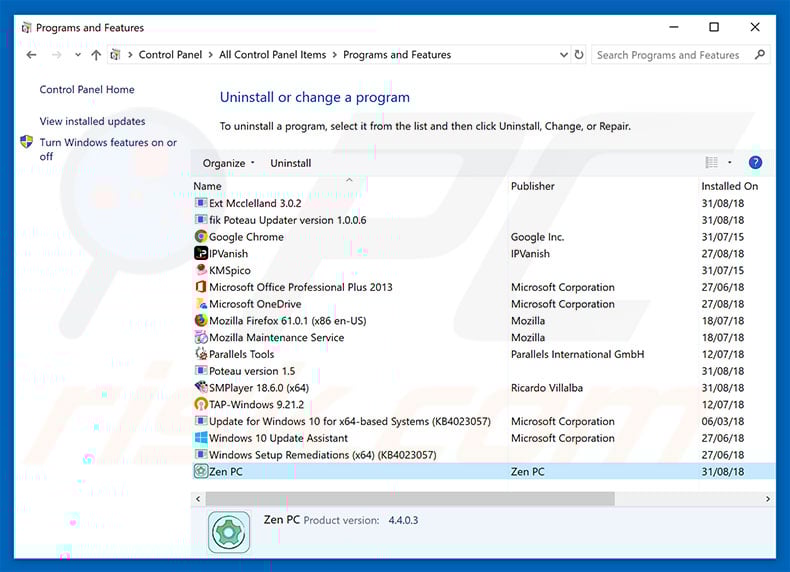Click the horizontal scrollbar thumb
The height and width of the screenshot is (572, 790).
410,498
